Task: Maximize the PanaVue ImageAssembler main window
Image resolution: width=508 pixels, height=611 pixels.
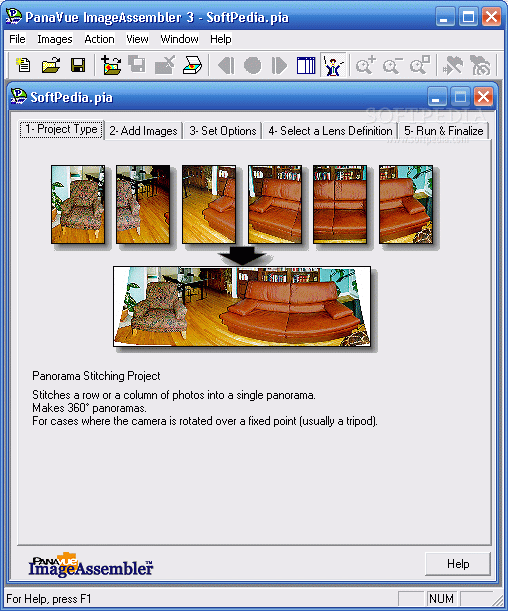Action: [x=468, y=17]
